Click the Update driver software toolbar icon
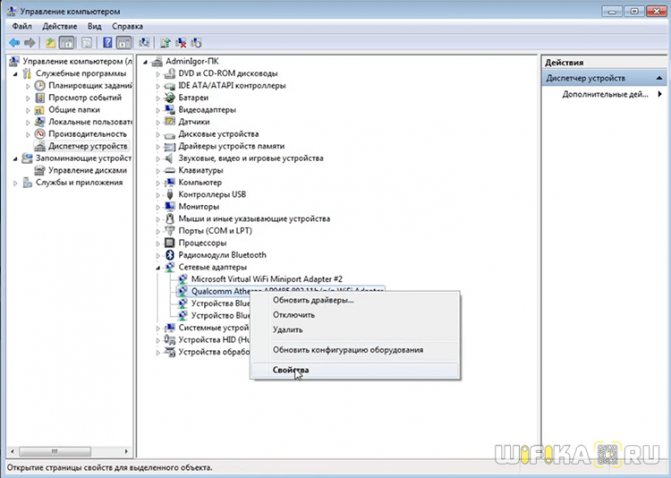The height and width of the screenshot is (478, 671). click(x=165, y=43)
